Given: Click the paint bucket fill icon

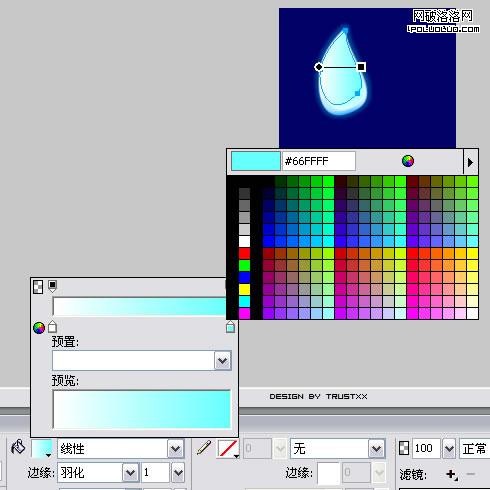Looking at the screenshot, I should (x=18, y=447).
